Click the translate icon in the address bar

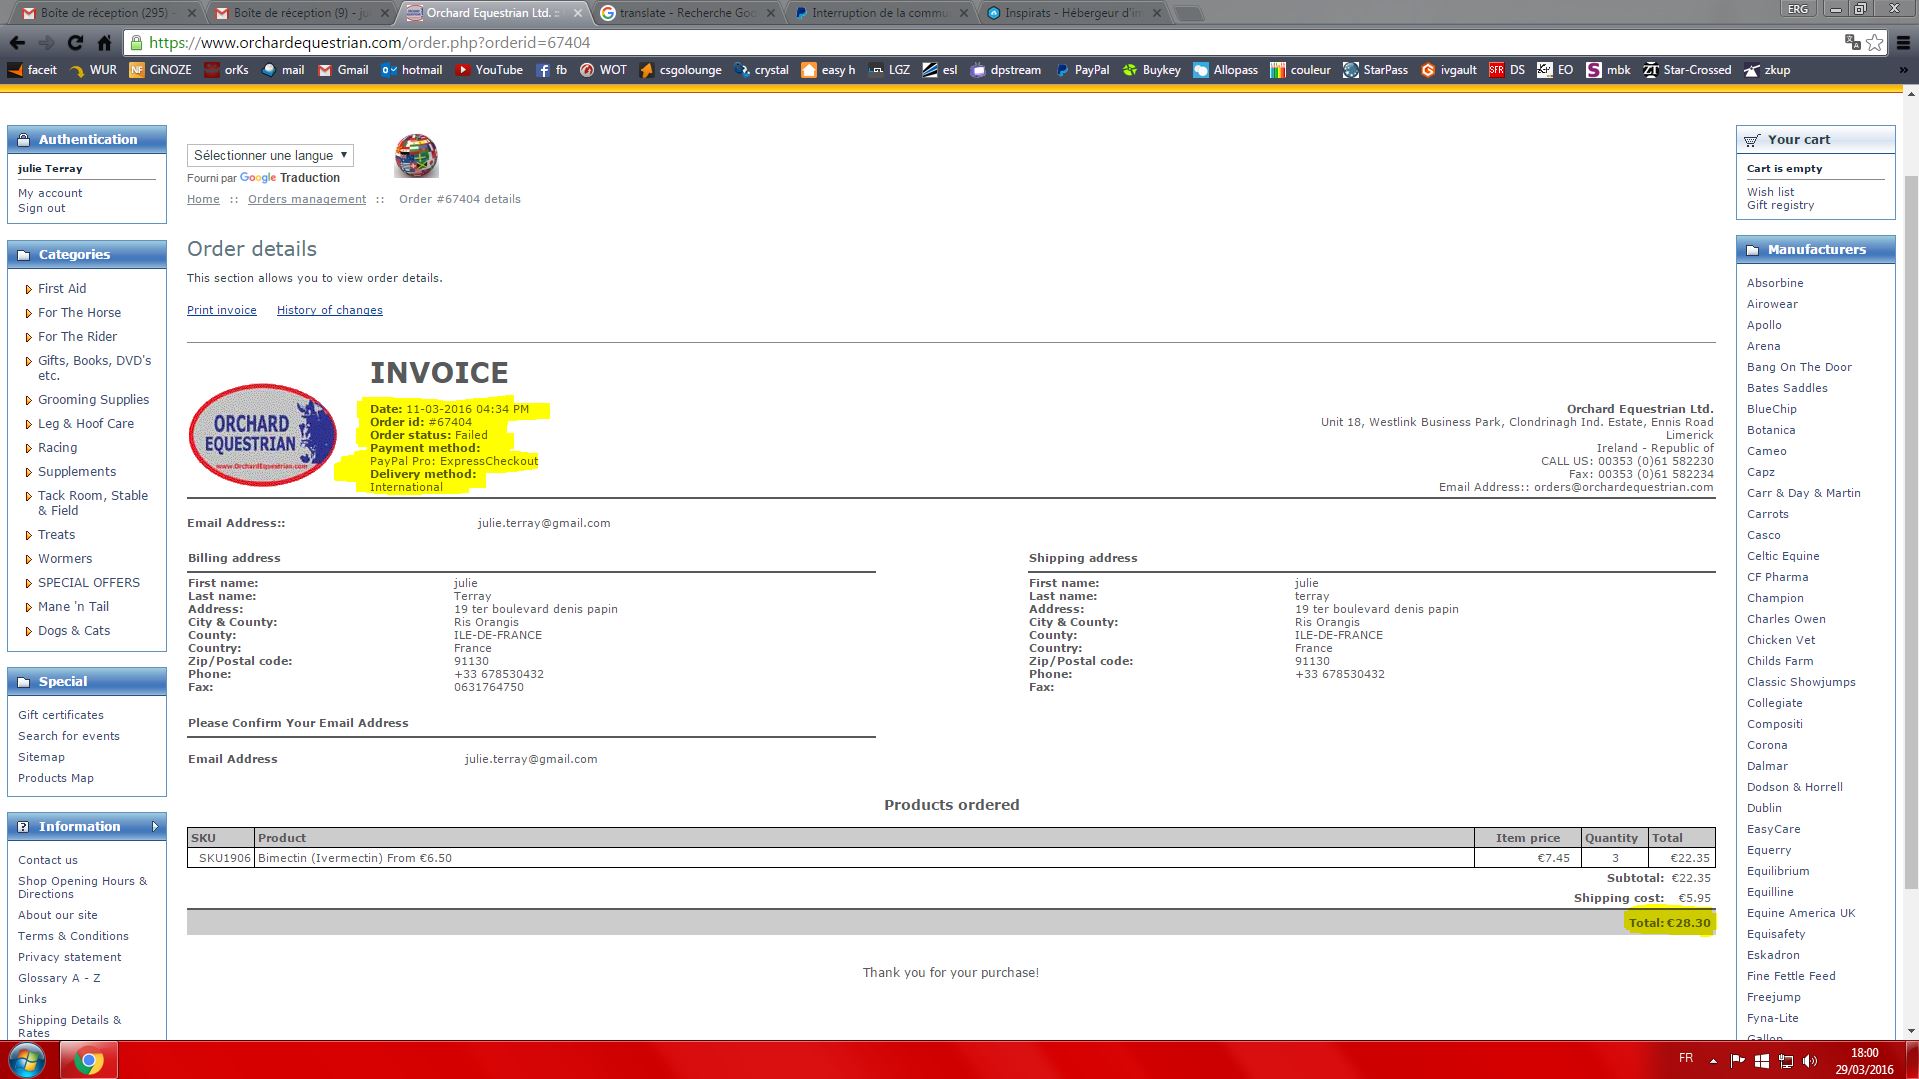(1852, 43)
